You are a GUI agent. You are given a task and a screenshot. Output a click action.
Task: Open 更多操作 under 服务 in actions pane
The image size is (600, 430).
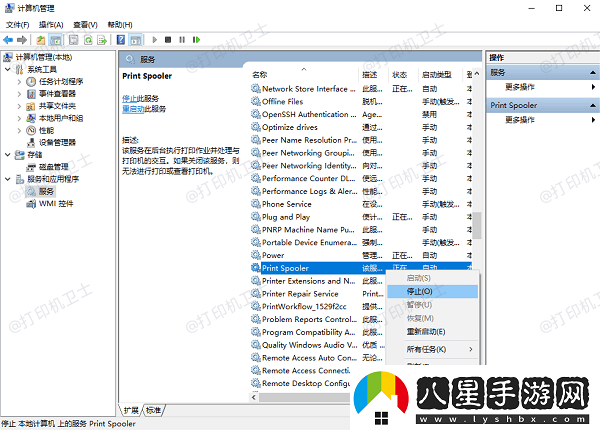(x=520, y=87)
